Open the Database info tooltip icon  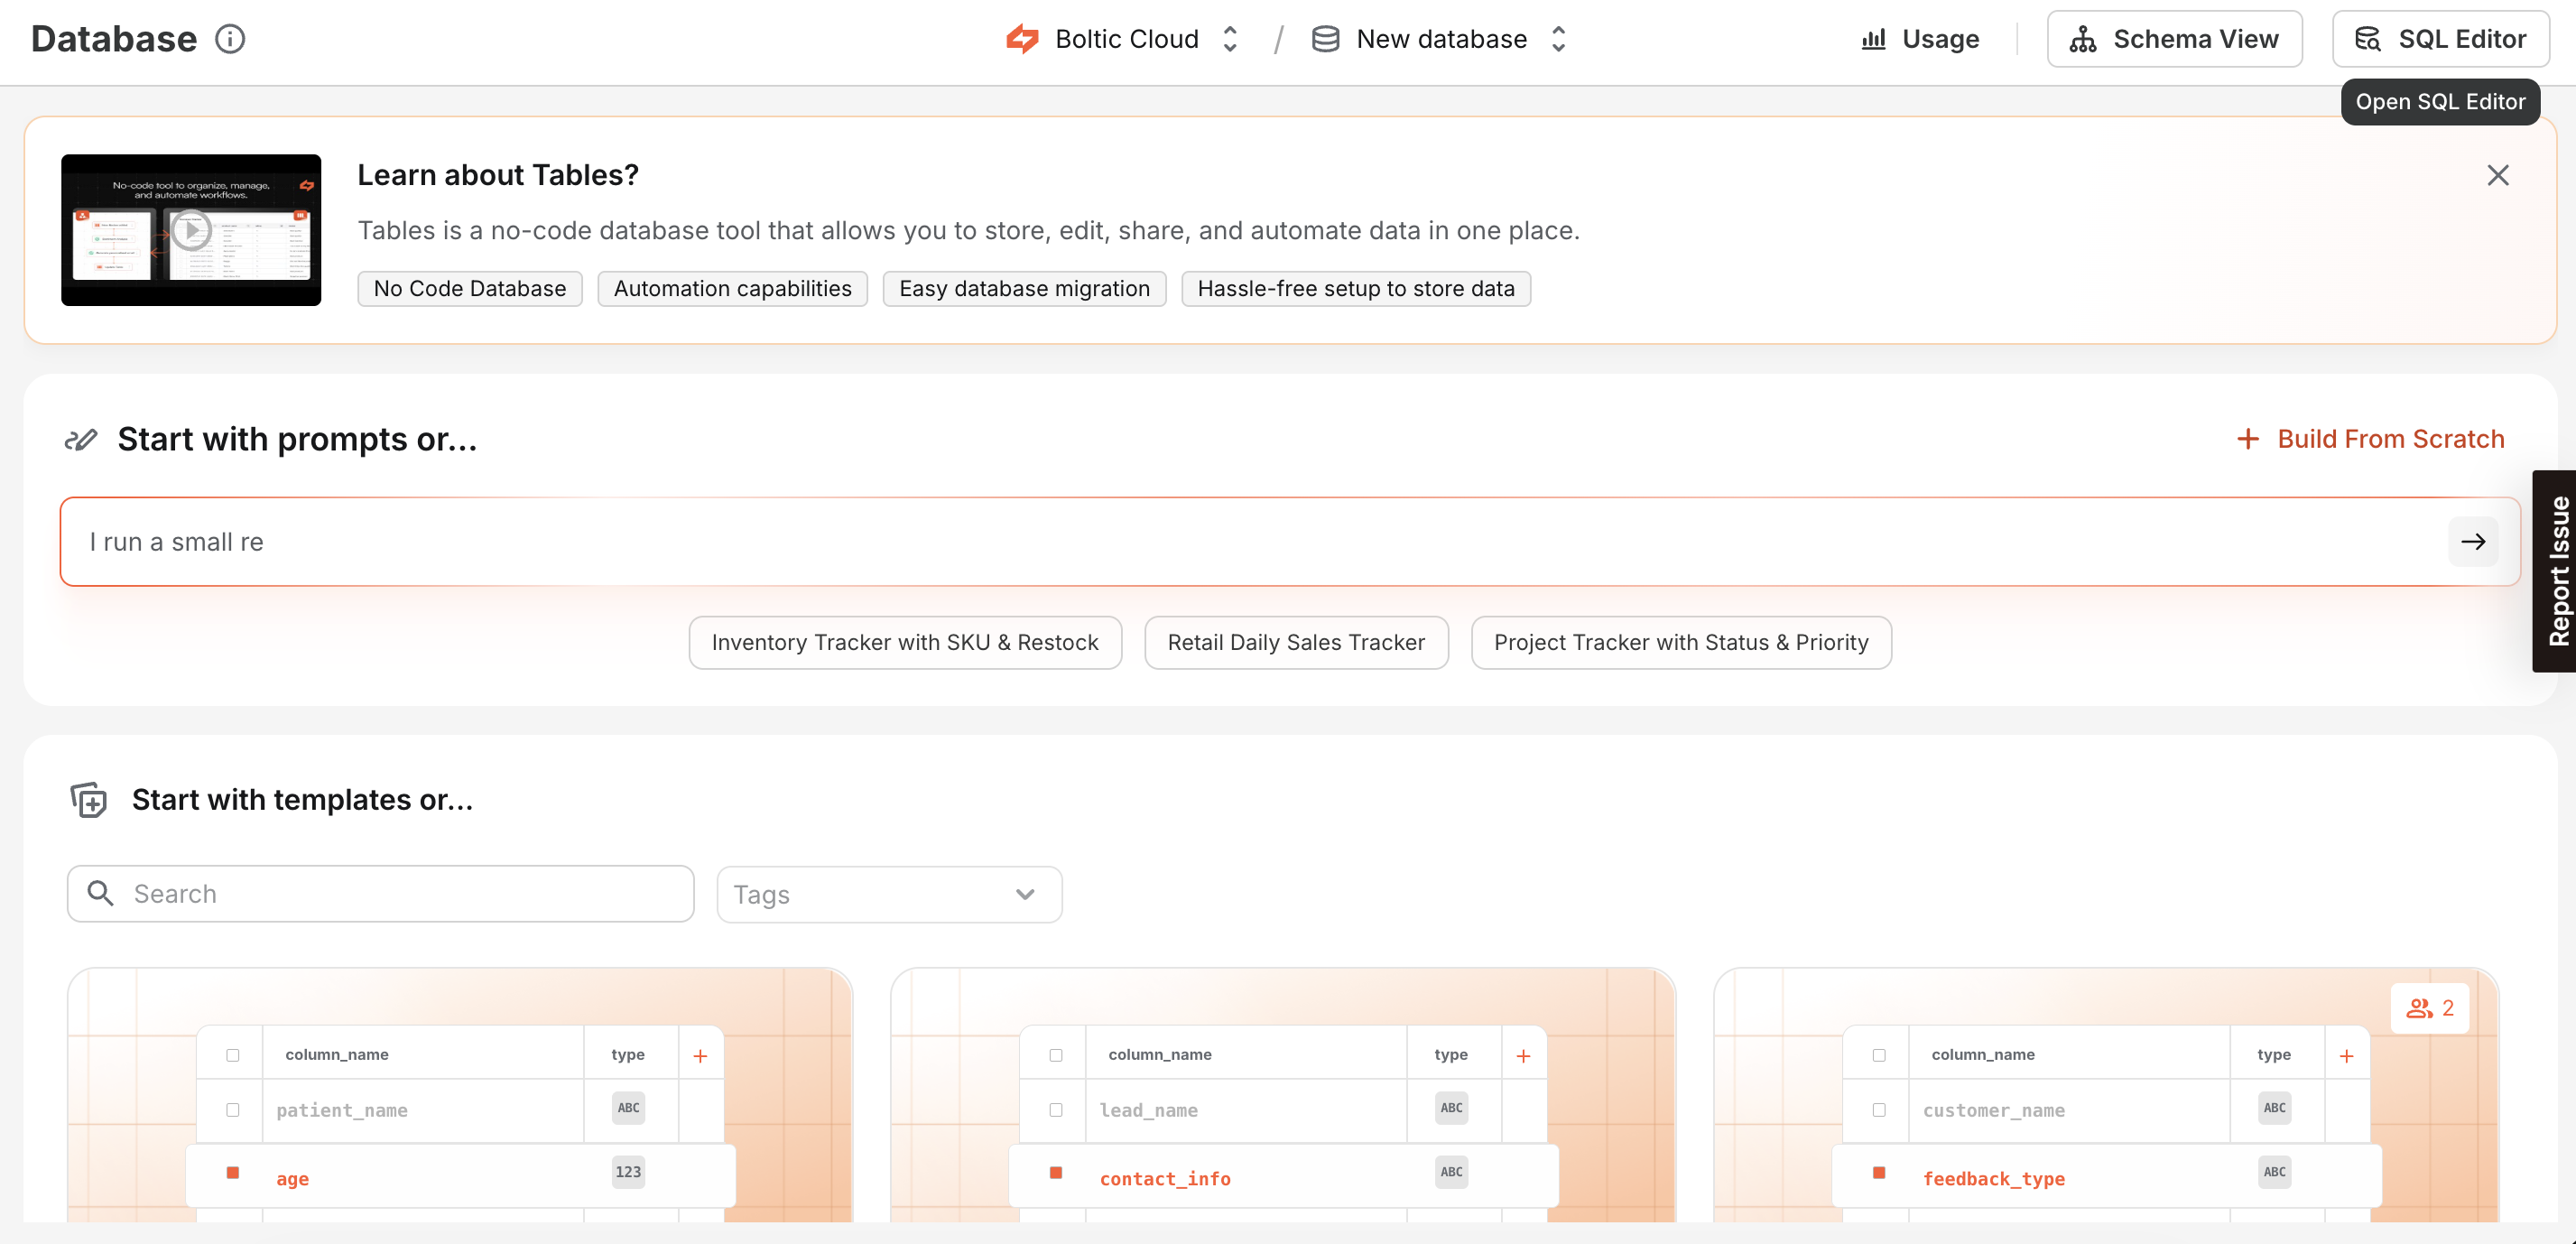tap(231, 39)
